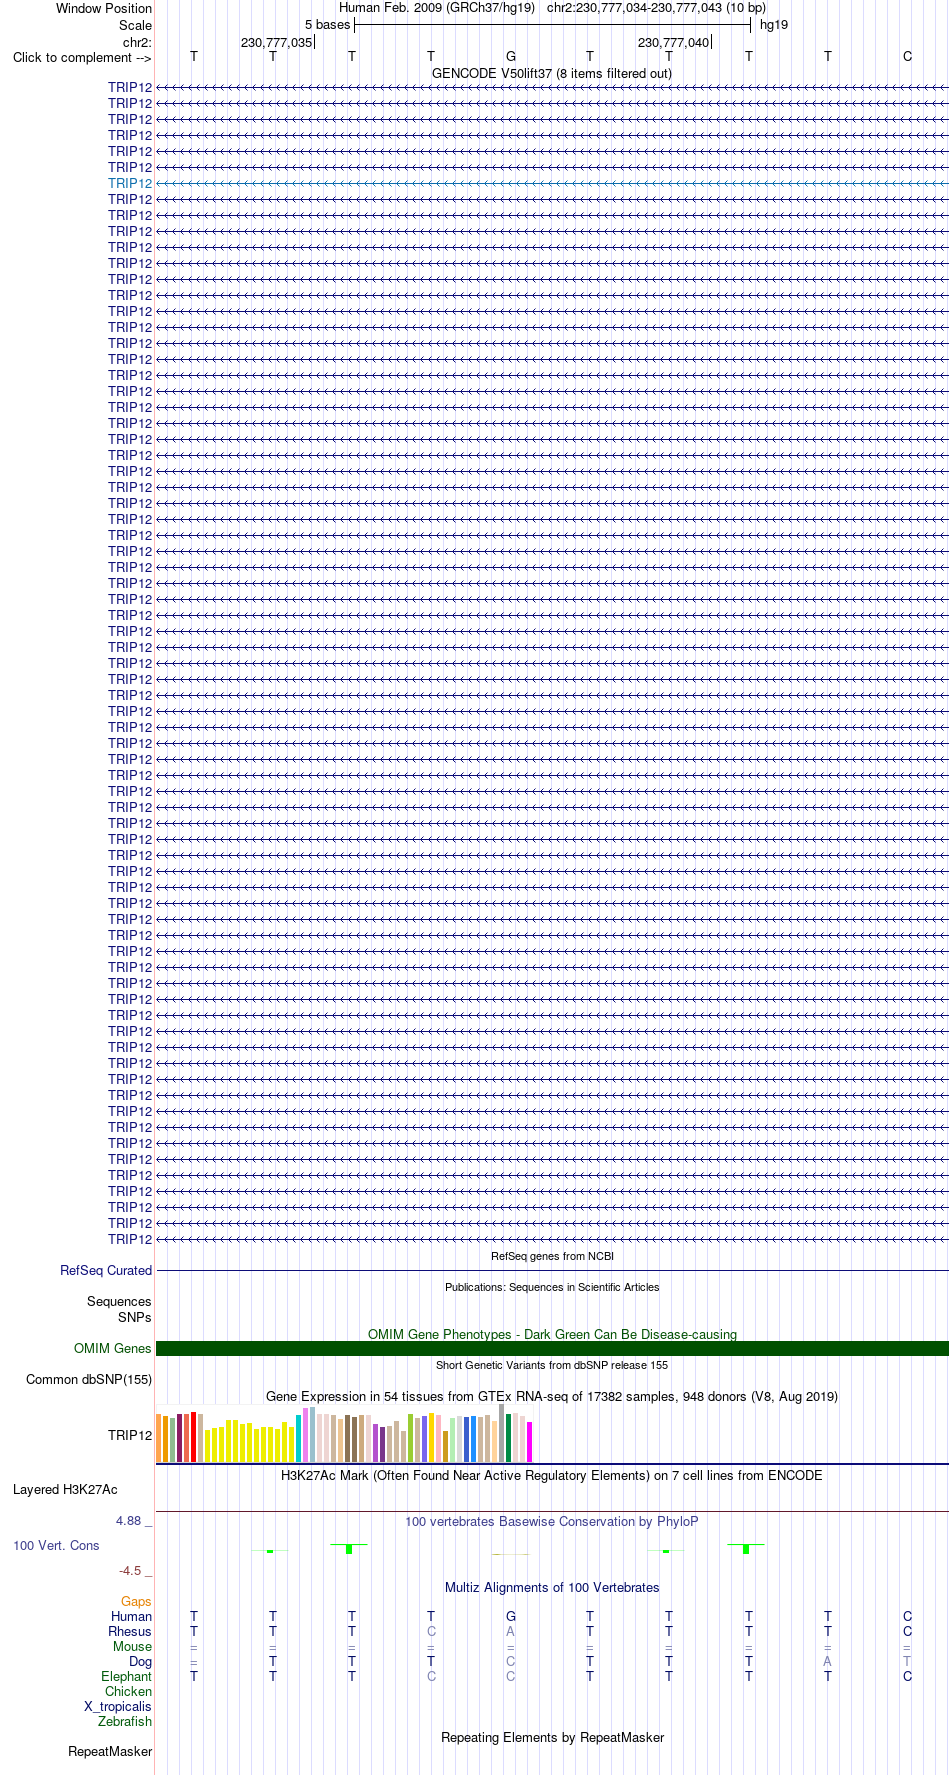
Task: Click the G base in the complement row
Action: pos(511,57)
